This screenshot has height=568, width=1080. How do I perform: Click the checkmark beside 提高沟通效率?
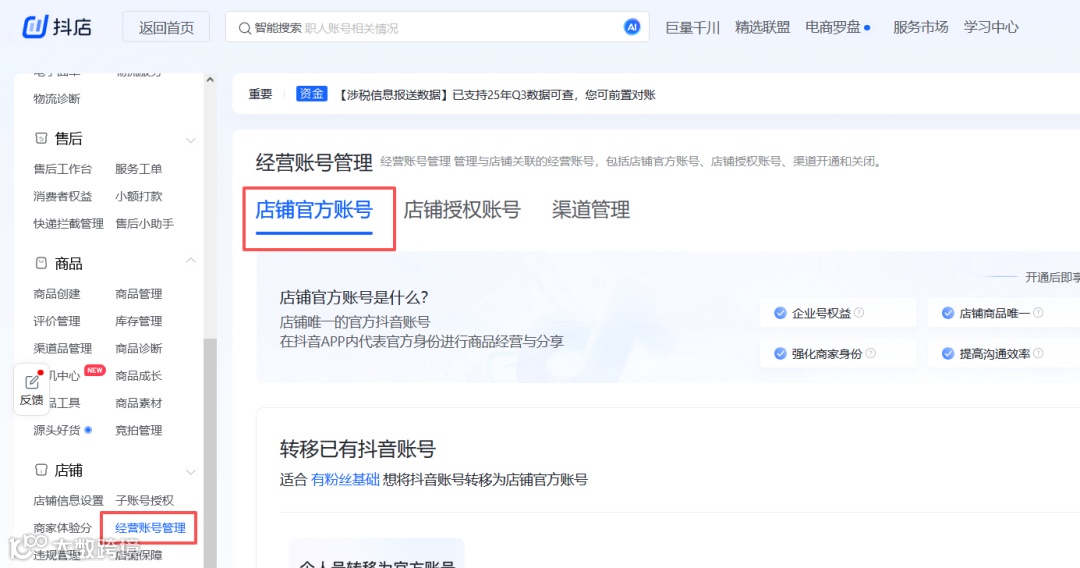[x=948, y=353]
